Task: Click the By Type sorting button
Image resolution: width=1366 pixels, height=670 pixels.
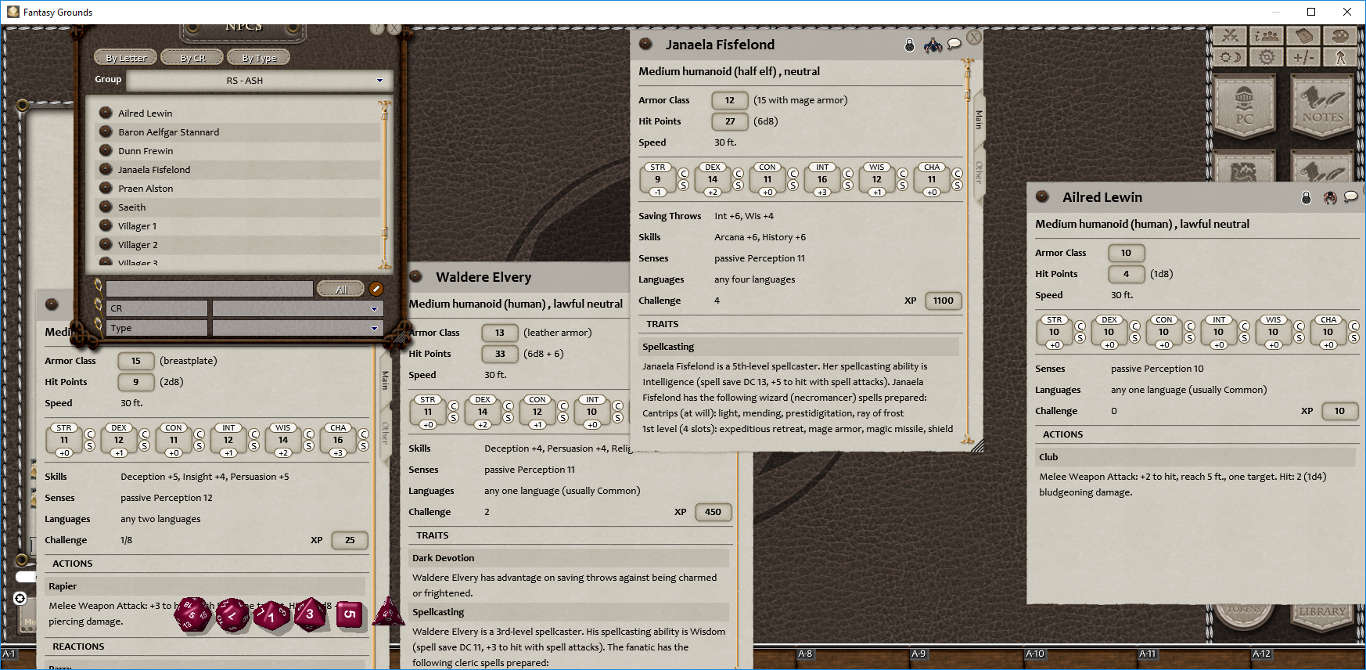Action: pos(258,57)
